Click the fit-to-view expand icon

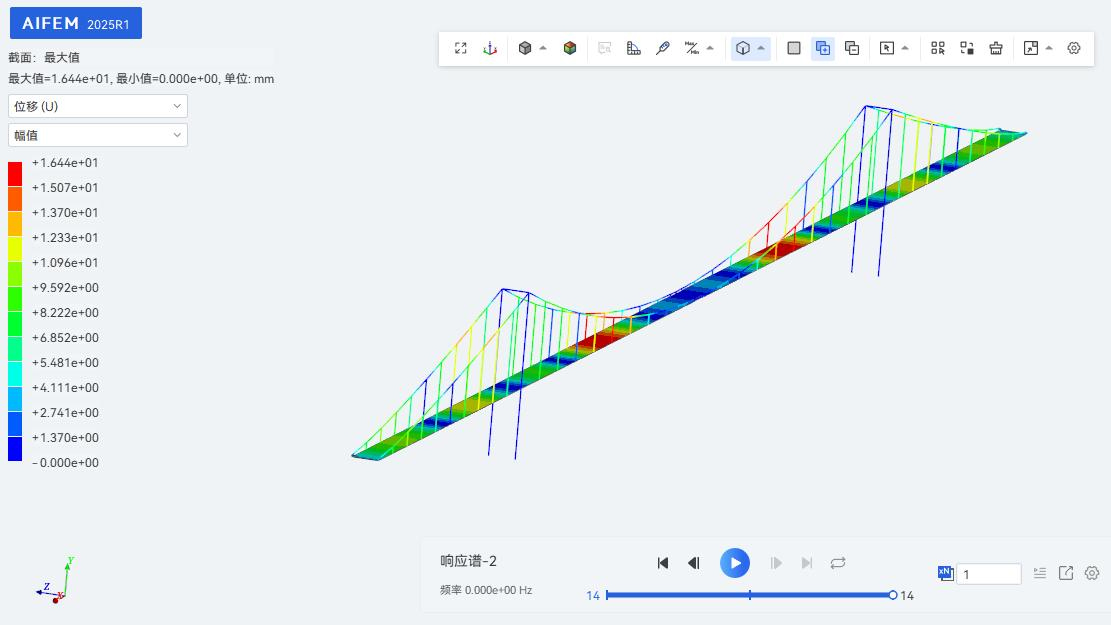click(461, 48)
